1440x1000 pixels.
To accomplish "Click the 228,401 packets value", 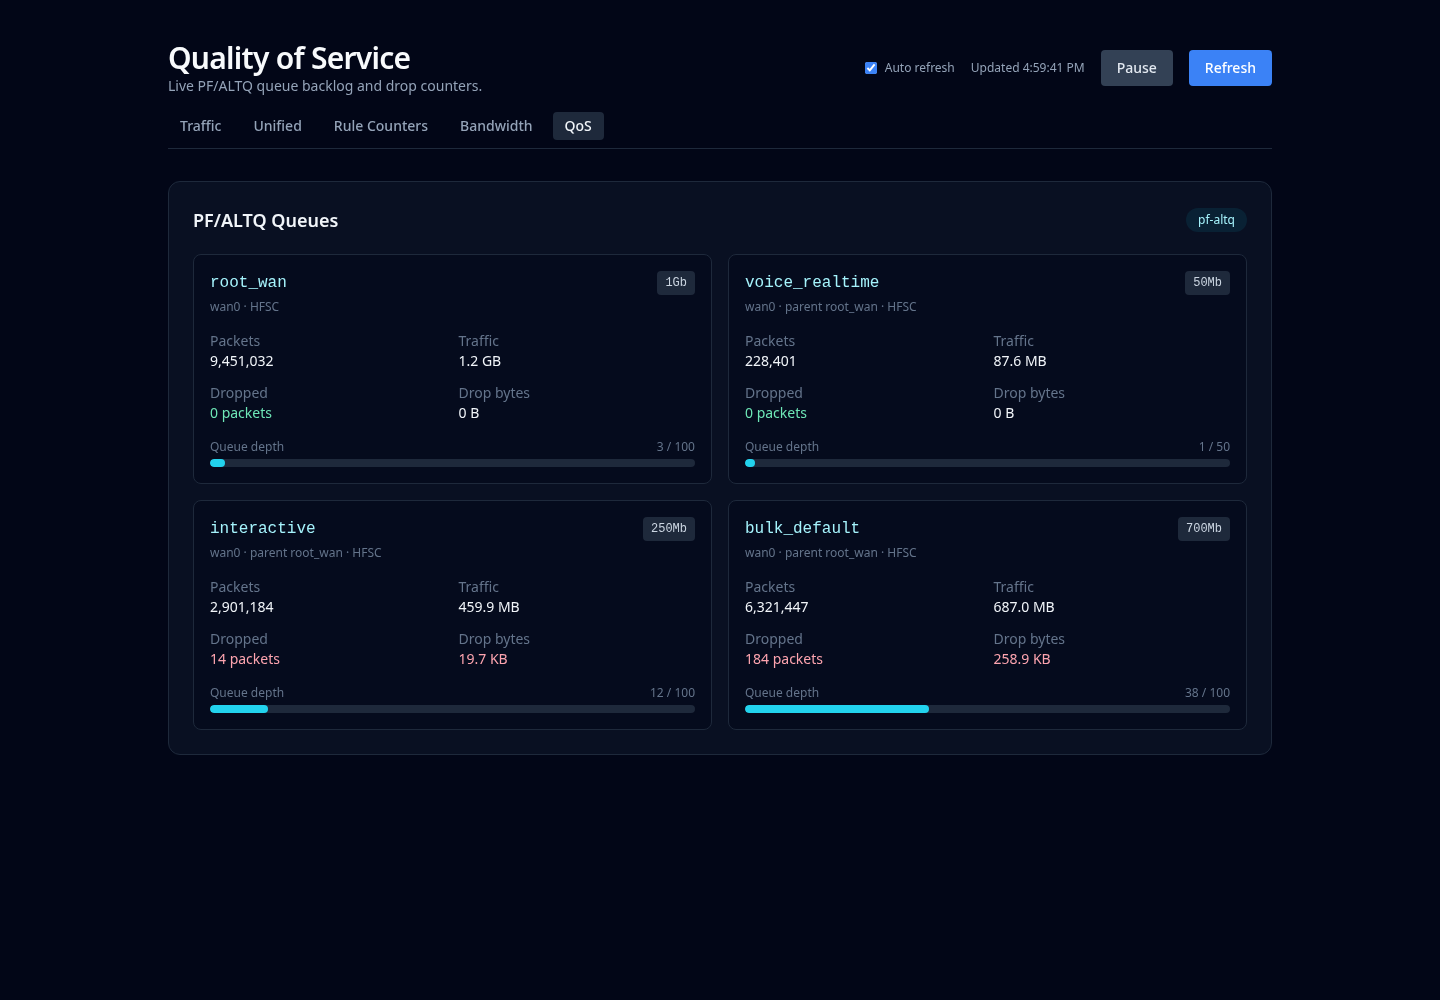I will [770, 361].
